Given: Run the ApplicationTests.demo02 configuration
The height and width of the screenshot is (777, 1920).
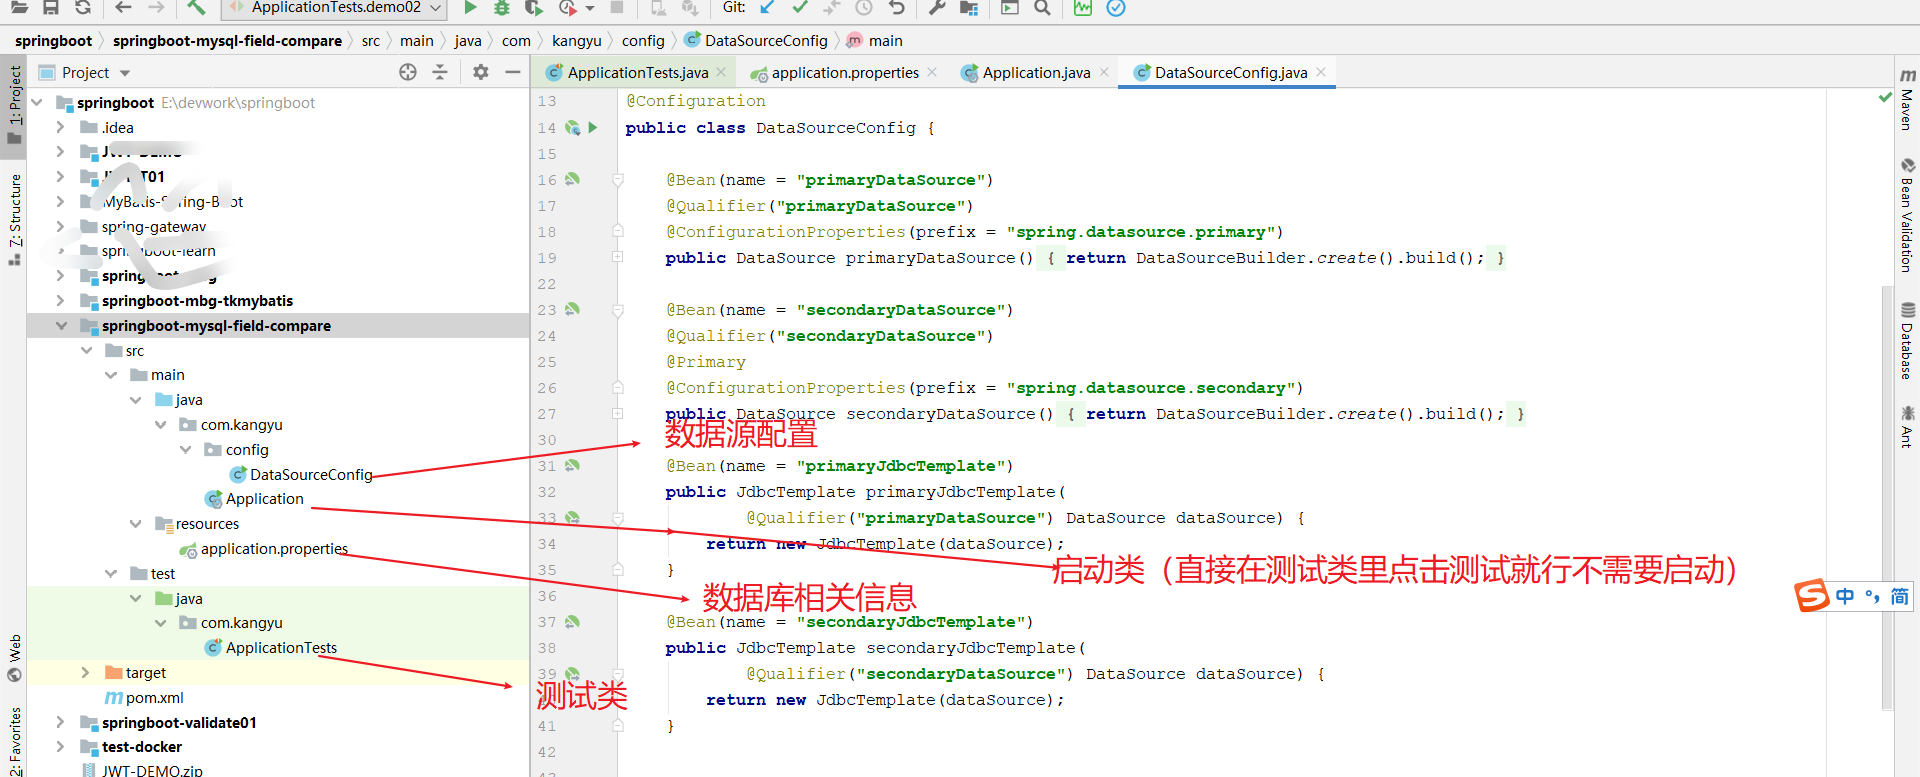Looking at the screenshot, I should point(470,8).
